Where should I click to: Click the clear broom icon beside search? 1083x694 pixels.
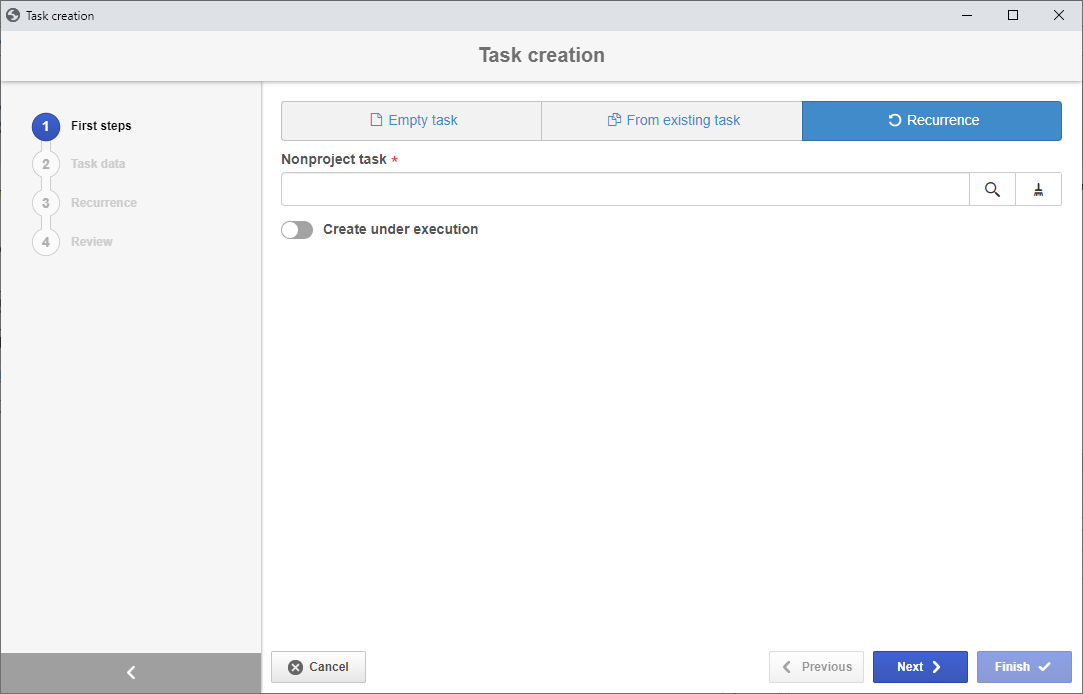1038,189
